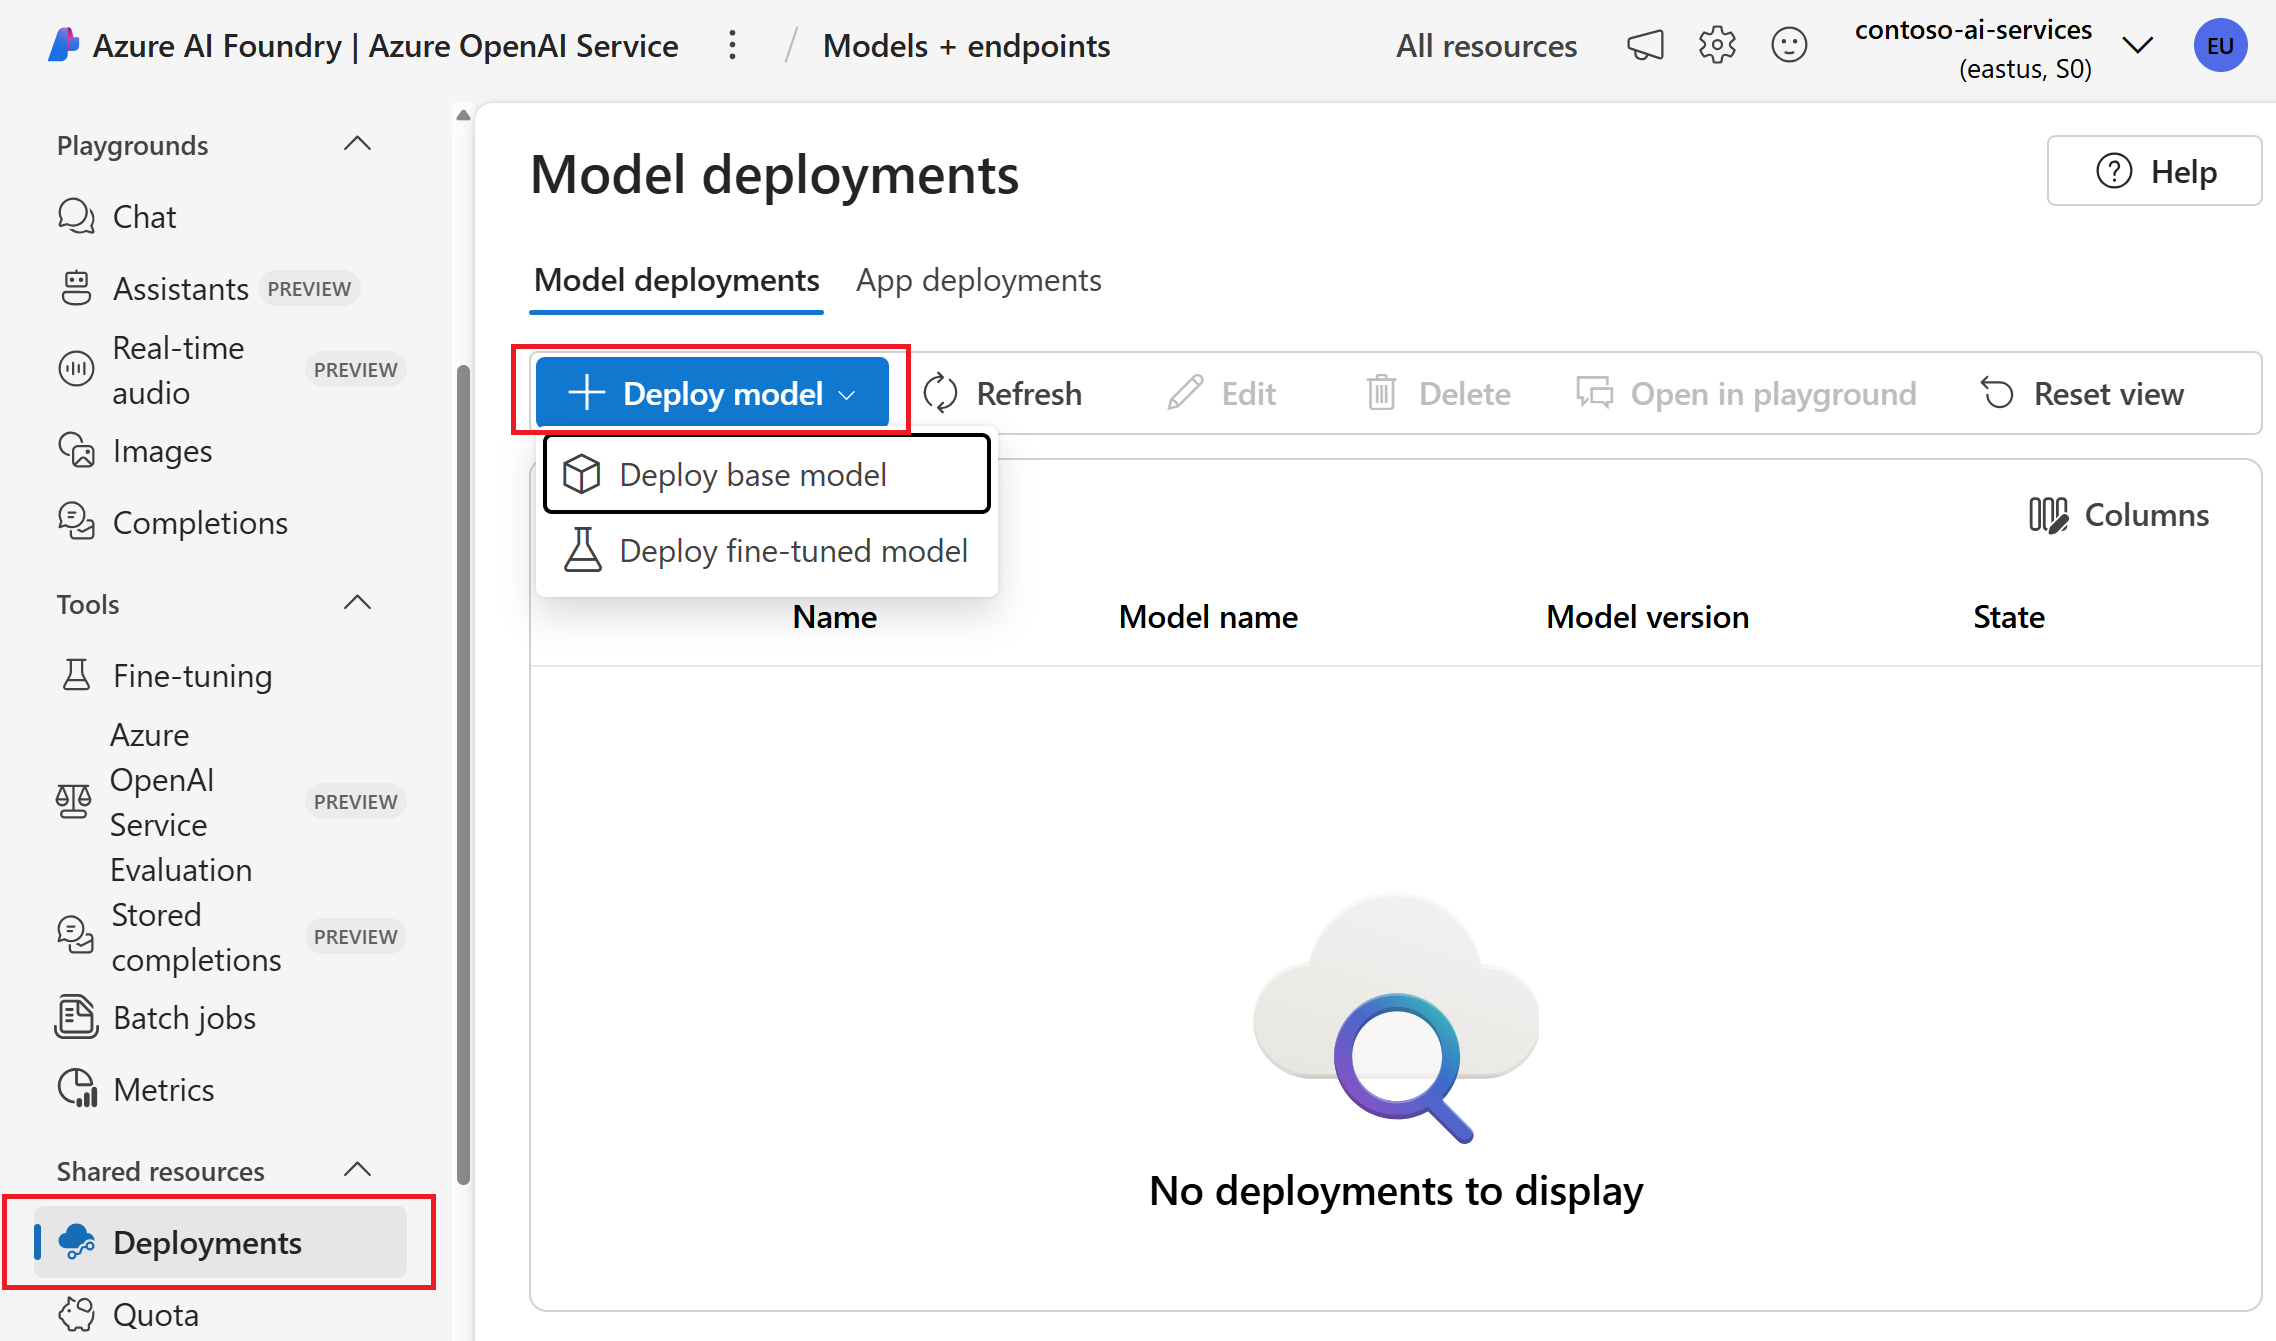Viewport: 2276px width, 1341px height.
Task: Go to Batch jobs
Action: (x=184, y=1018)
